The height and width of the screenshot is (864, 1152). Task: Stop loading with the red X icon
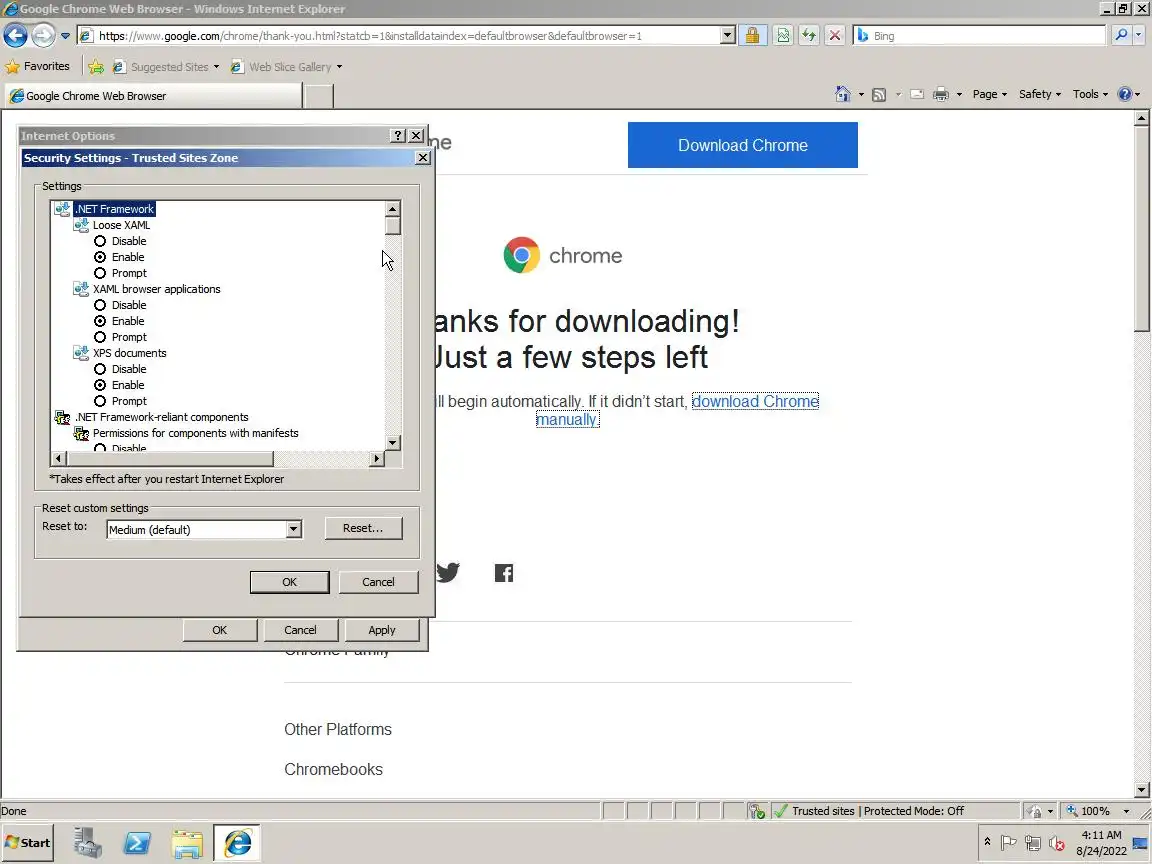click(835, 35)
